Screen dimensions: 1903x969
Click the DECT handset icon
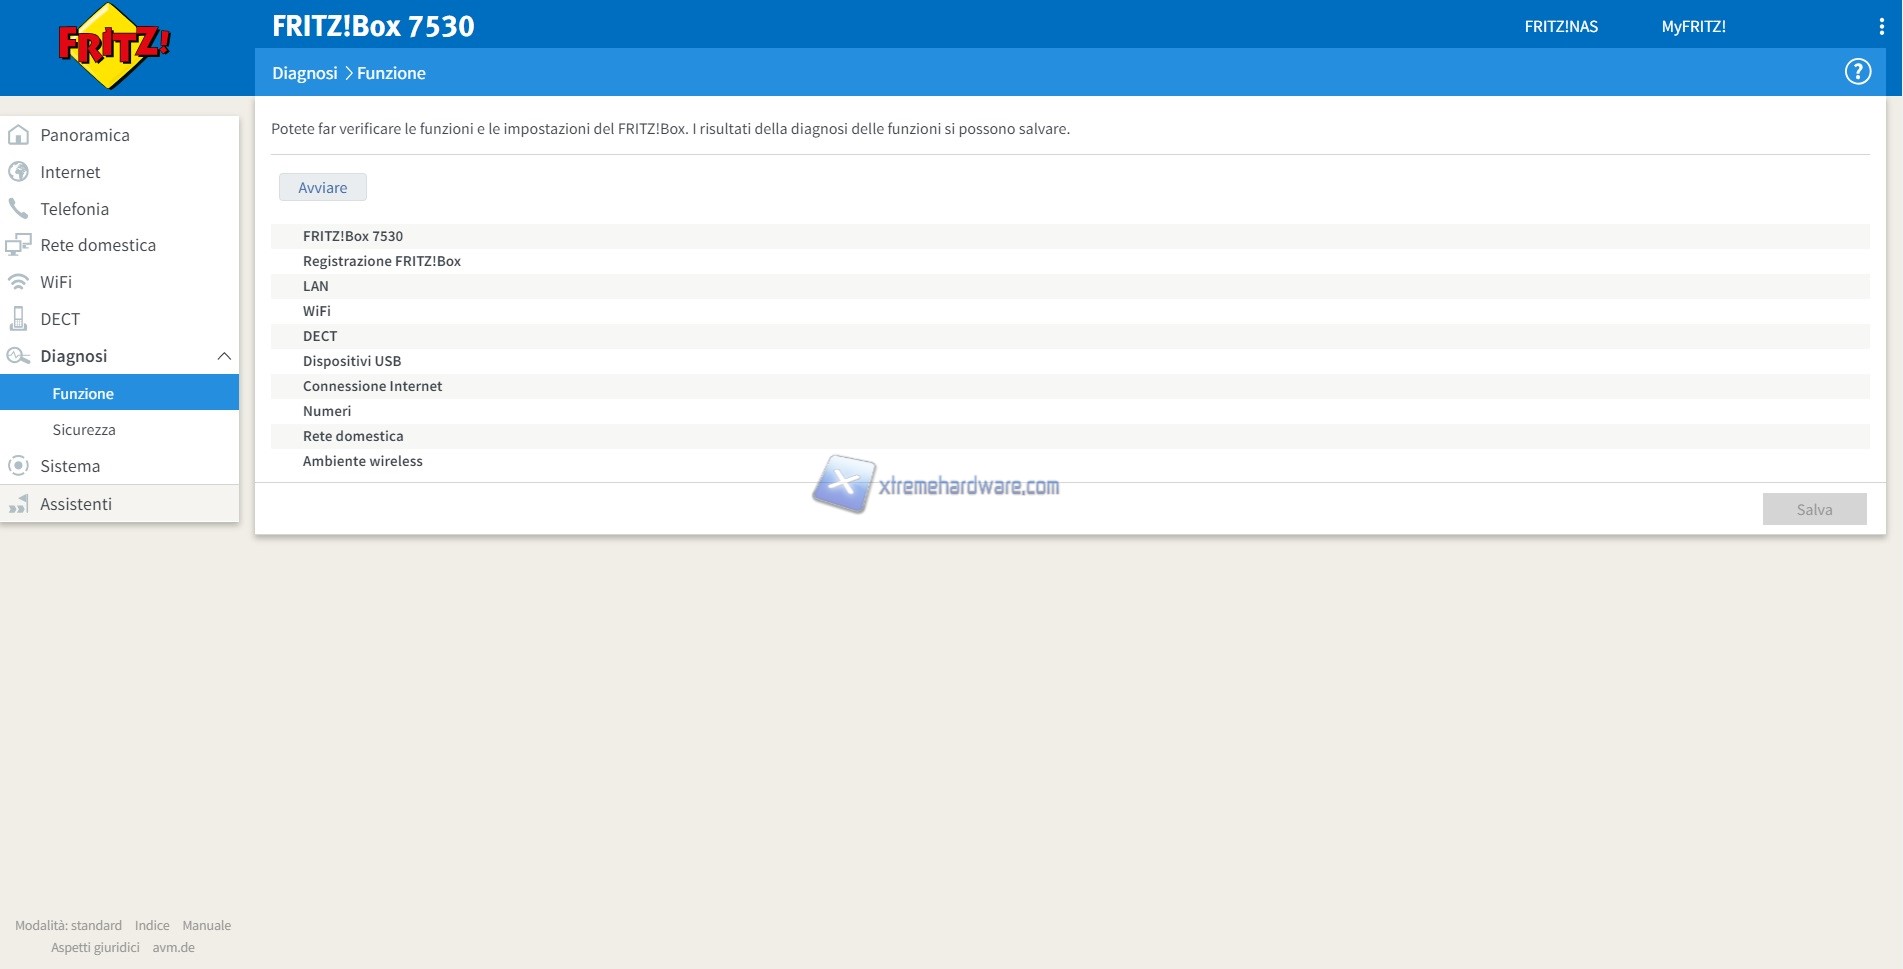pos(18,319)
